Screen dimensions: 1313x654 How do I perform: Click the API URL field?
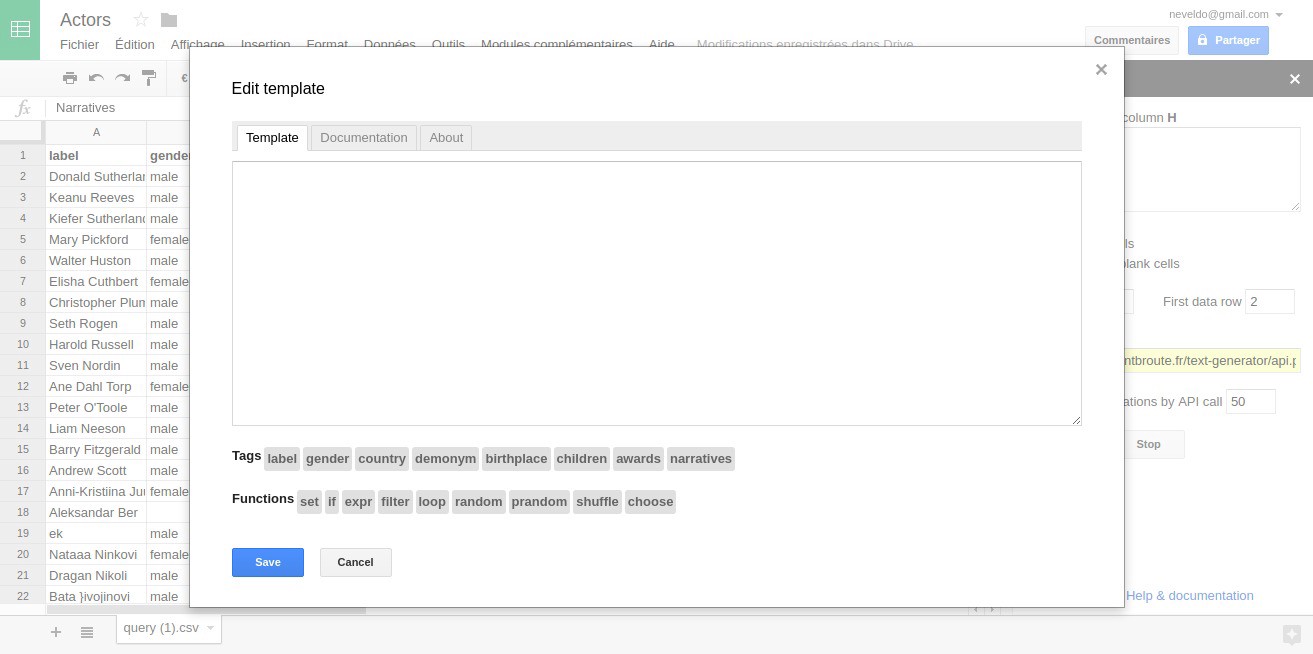pos(1212,360)
